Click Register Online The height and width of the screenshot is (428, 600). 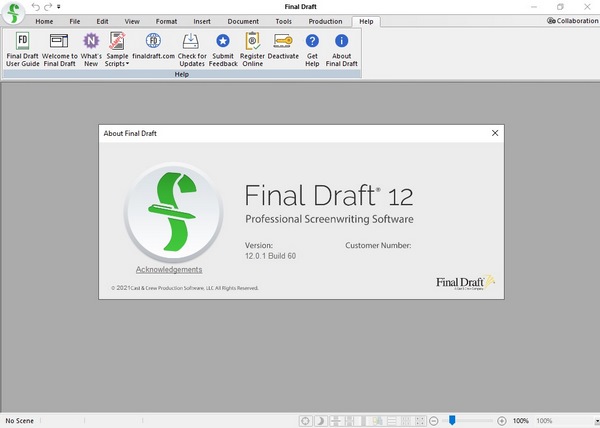click(x=253, y=50)
